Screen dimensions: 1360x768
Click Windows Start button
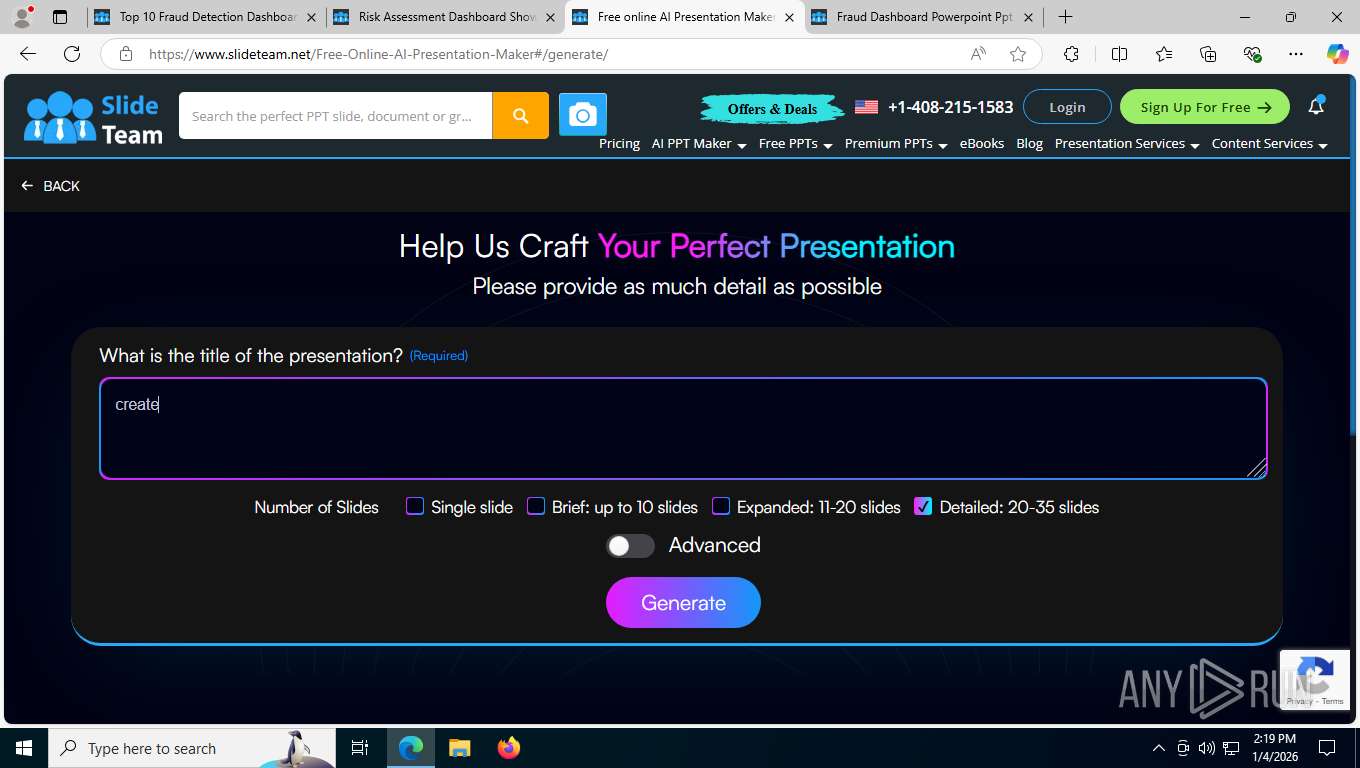tap(24, 748)
